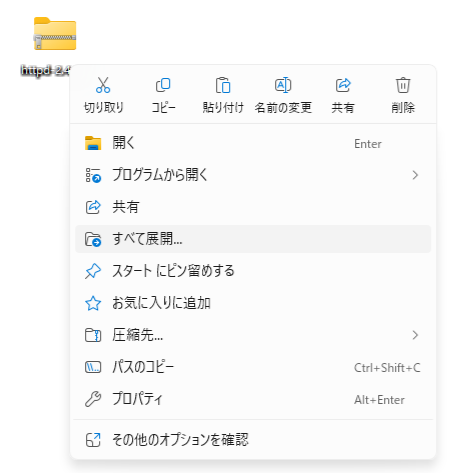Select パスのコピー menu entry
This screenshot has width=460, height=473.
coord(253,367)
